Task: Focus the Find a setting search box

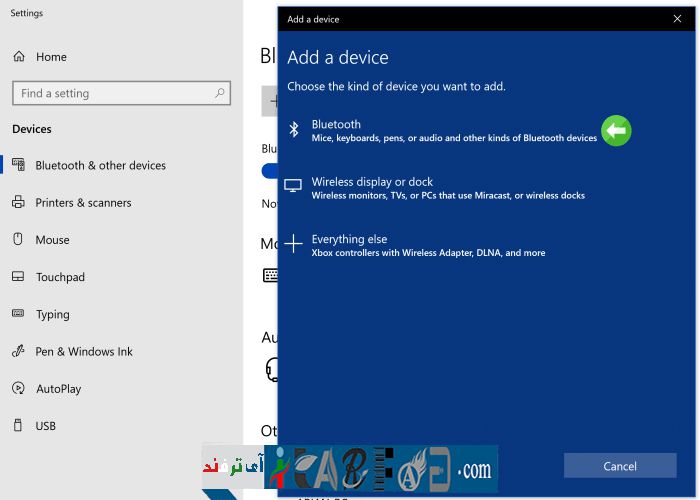Action: tap(110, 93)
